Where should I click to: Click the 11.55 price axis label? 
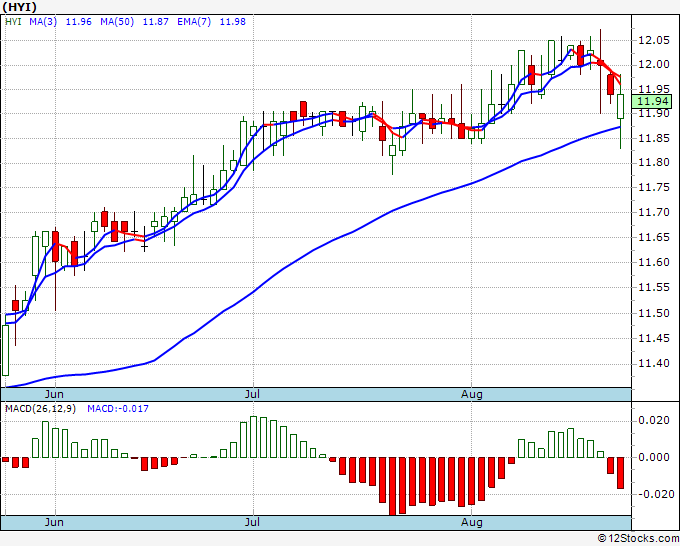click(654, 288)
